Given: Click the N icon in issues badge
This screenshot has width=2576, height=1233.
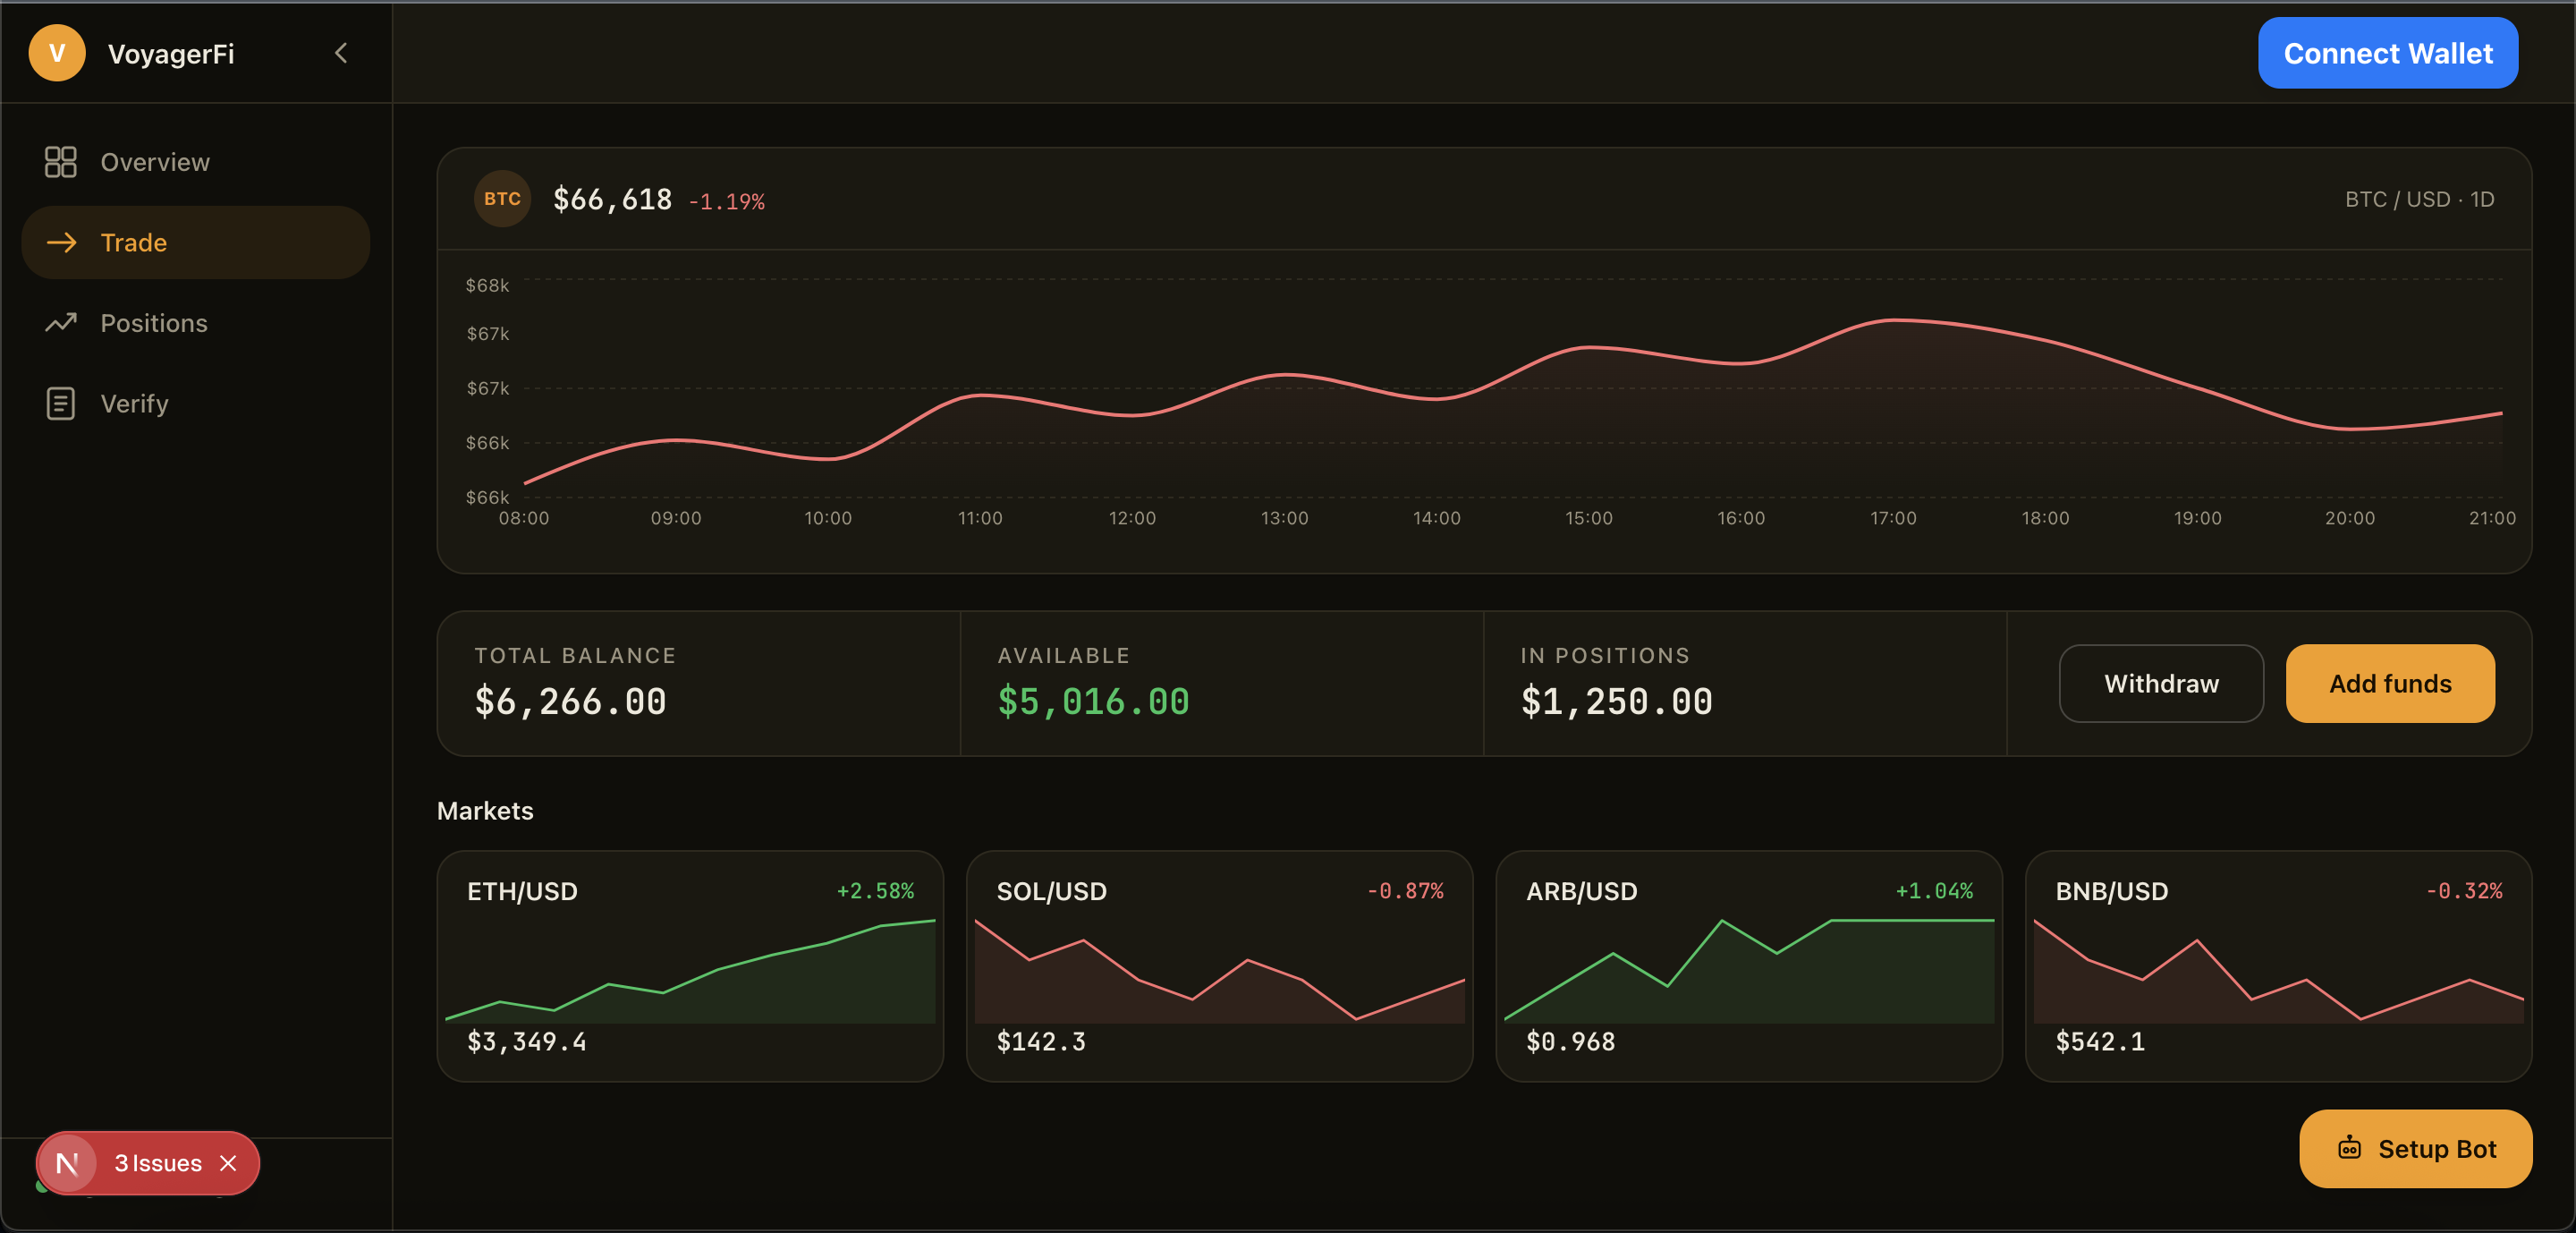Looking at the screenshot, I should (x=67, y=1163).
